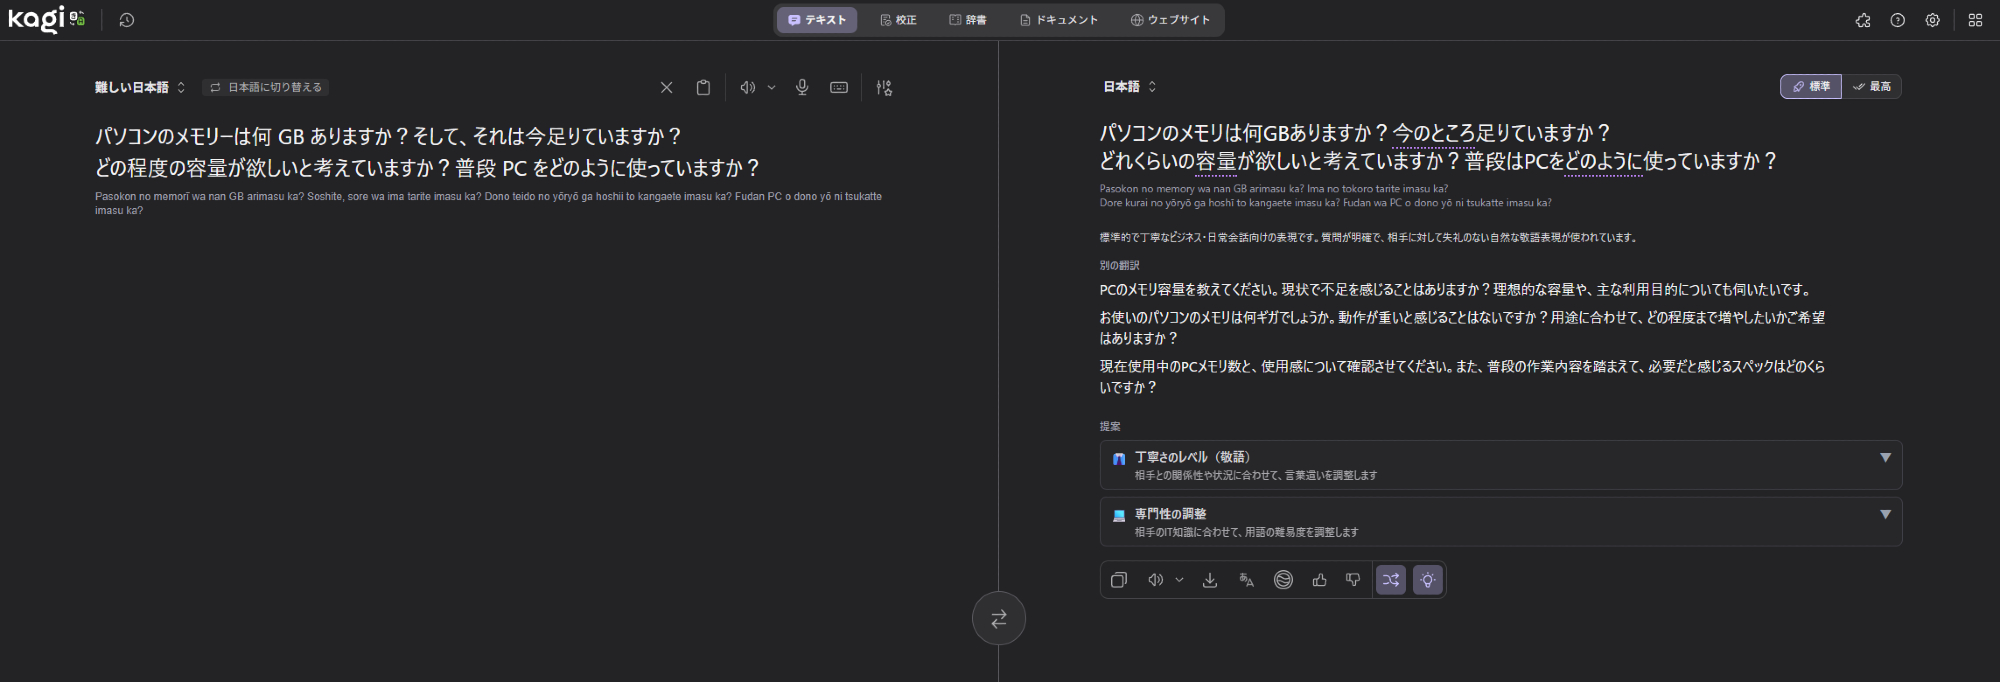Copy the translation result
Viewport: 2000px width, 682px height.
1119,580
